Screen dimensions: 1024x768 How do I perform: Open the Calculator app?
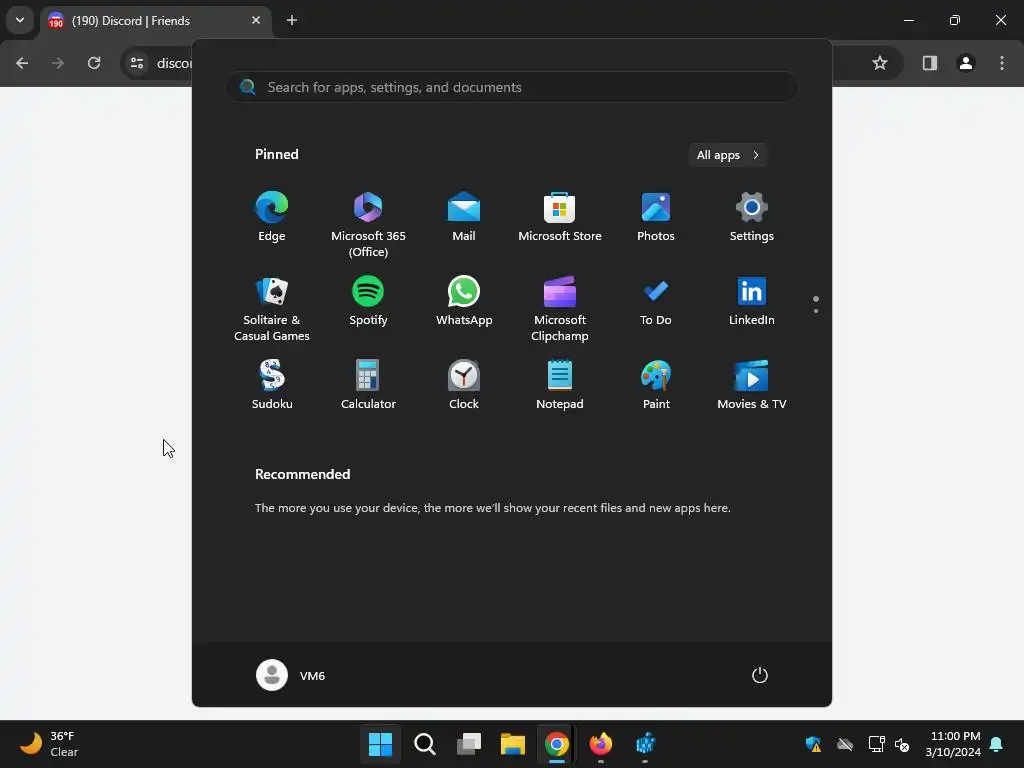(368, 385)
